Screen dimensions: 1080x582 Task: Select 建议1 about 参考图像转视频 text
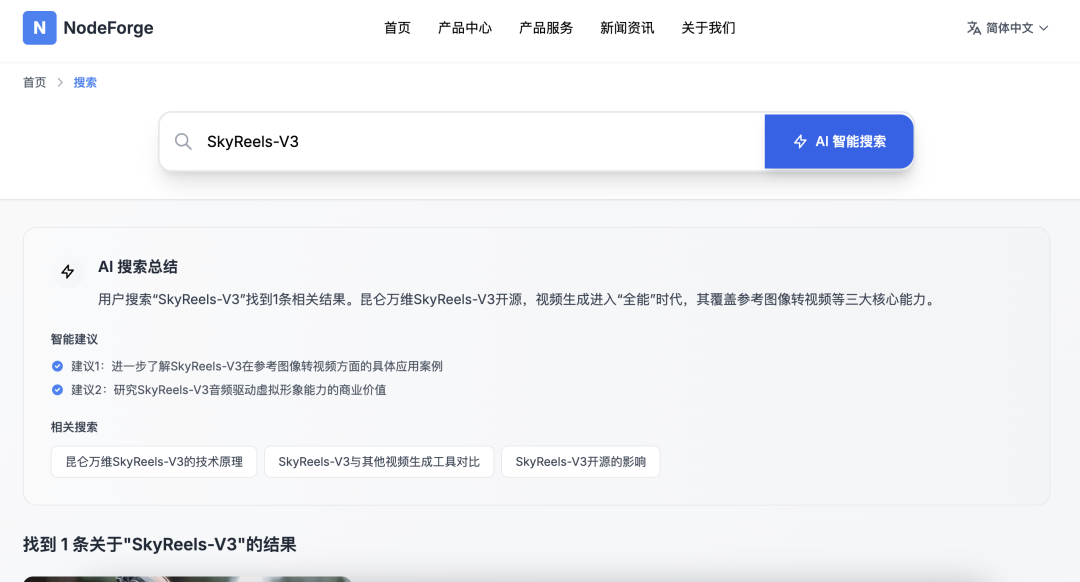coord(257,366)
